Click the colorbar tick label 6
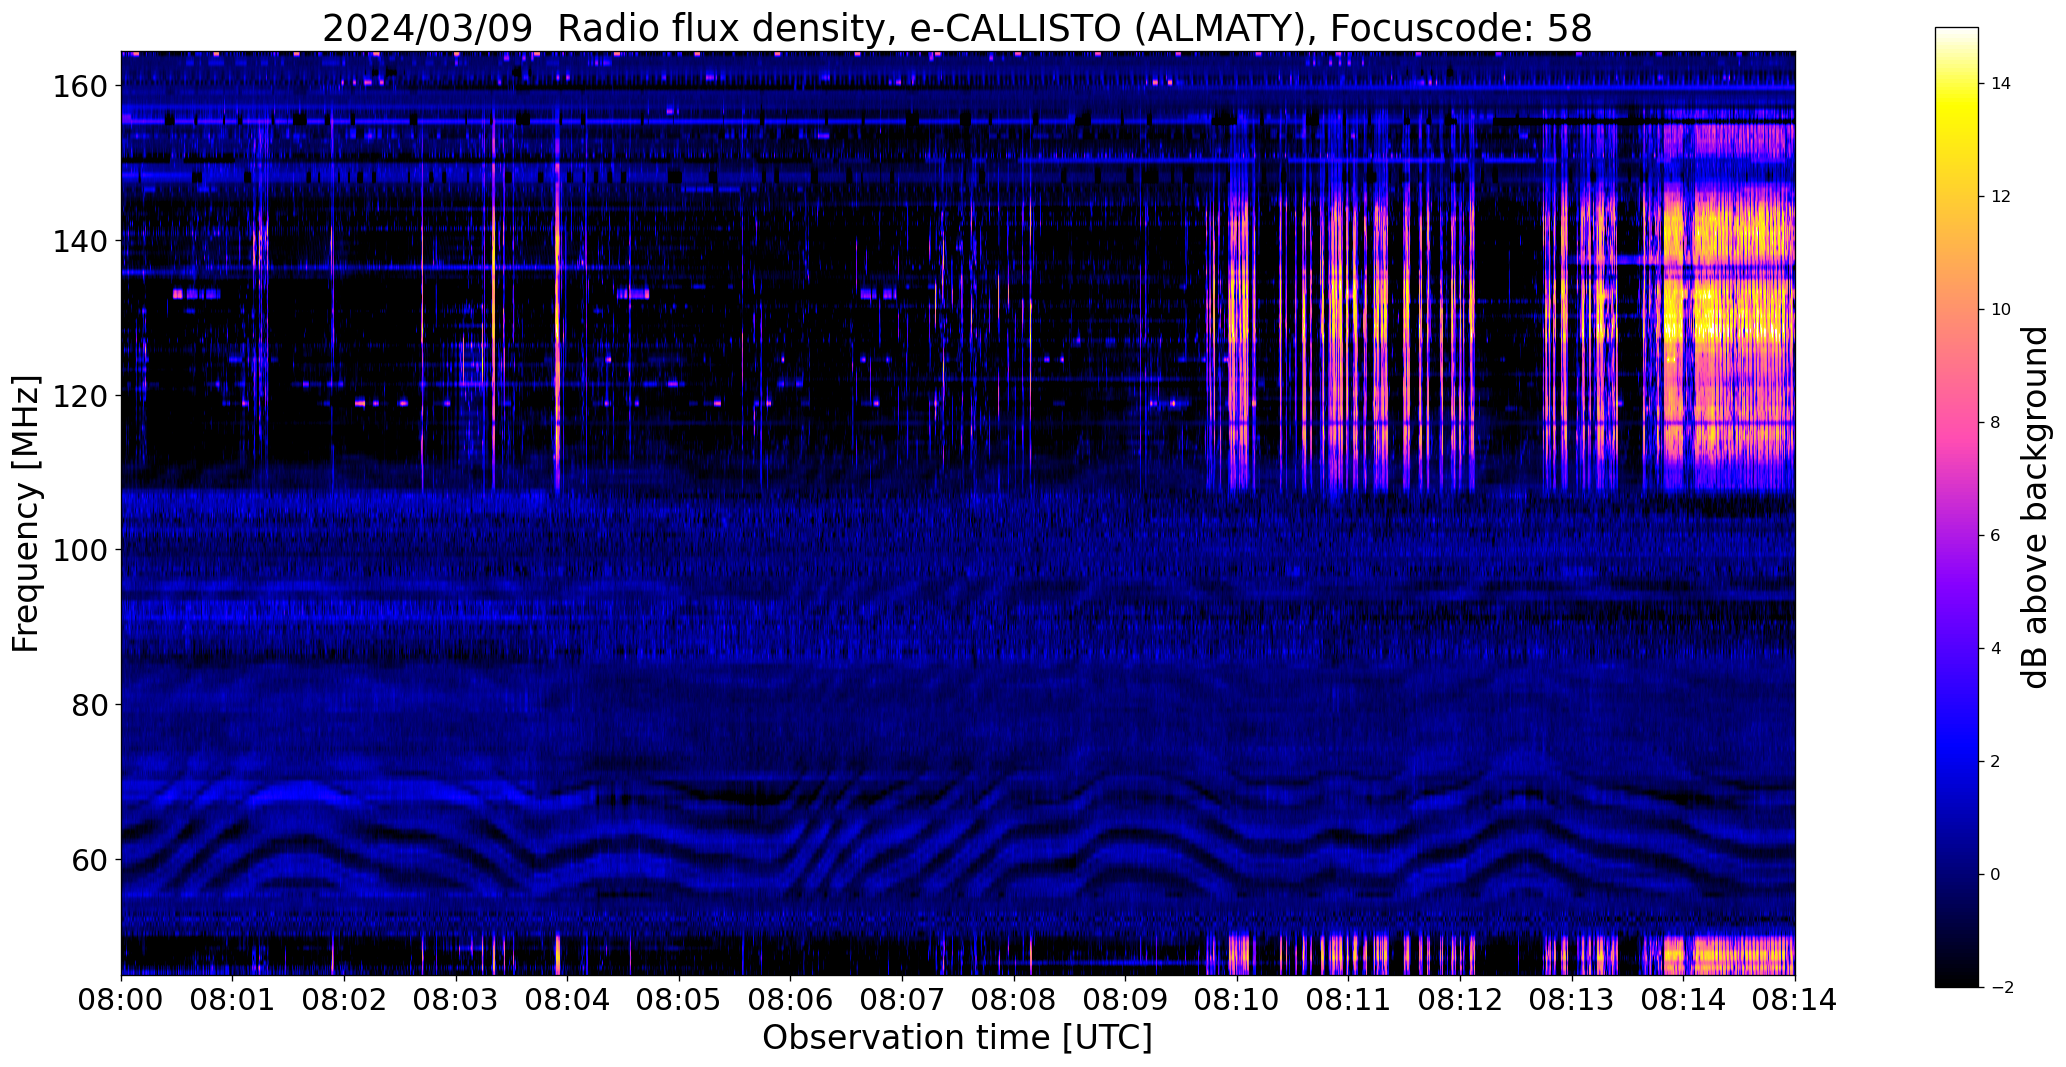This screenshot has width=2066, height=1067. [1996, 536]
